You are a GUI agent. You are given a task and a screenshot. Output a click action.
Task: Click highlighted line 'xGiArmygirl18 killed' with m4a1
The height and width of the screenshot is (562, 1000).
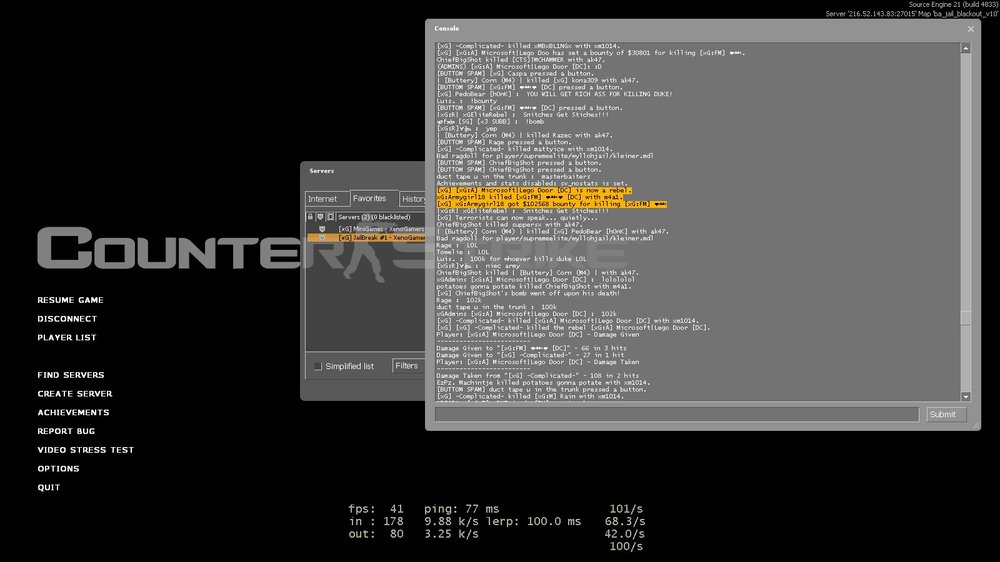529,197
